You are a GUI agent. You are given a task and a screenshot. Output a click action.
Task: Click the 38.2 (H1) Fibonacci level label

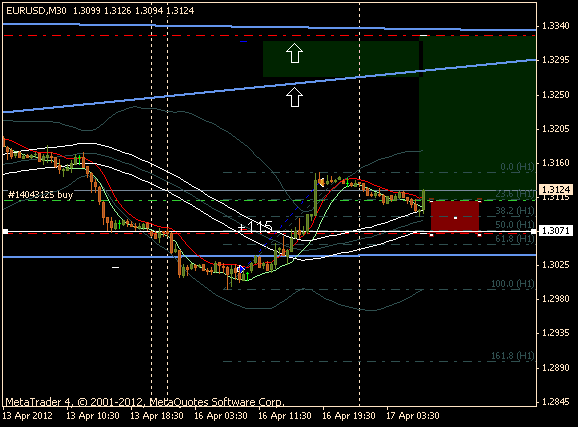click(515, 211)
